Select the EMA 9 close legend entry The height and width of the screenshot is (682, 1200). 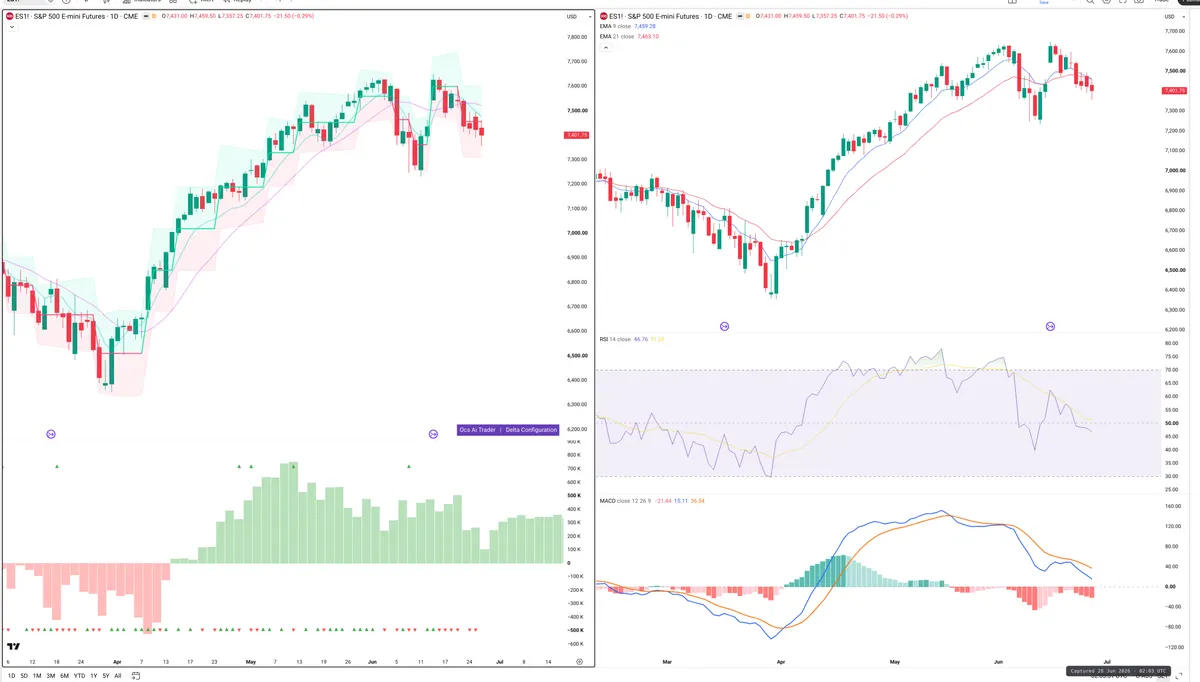point(615,26)
